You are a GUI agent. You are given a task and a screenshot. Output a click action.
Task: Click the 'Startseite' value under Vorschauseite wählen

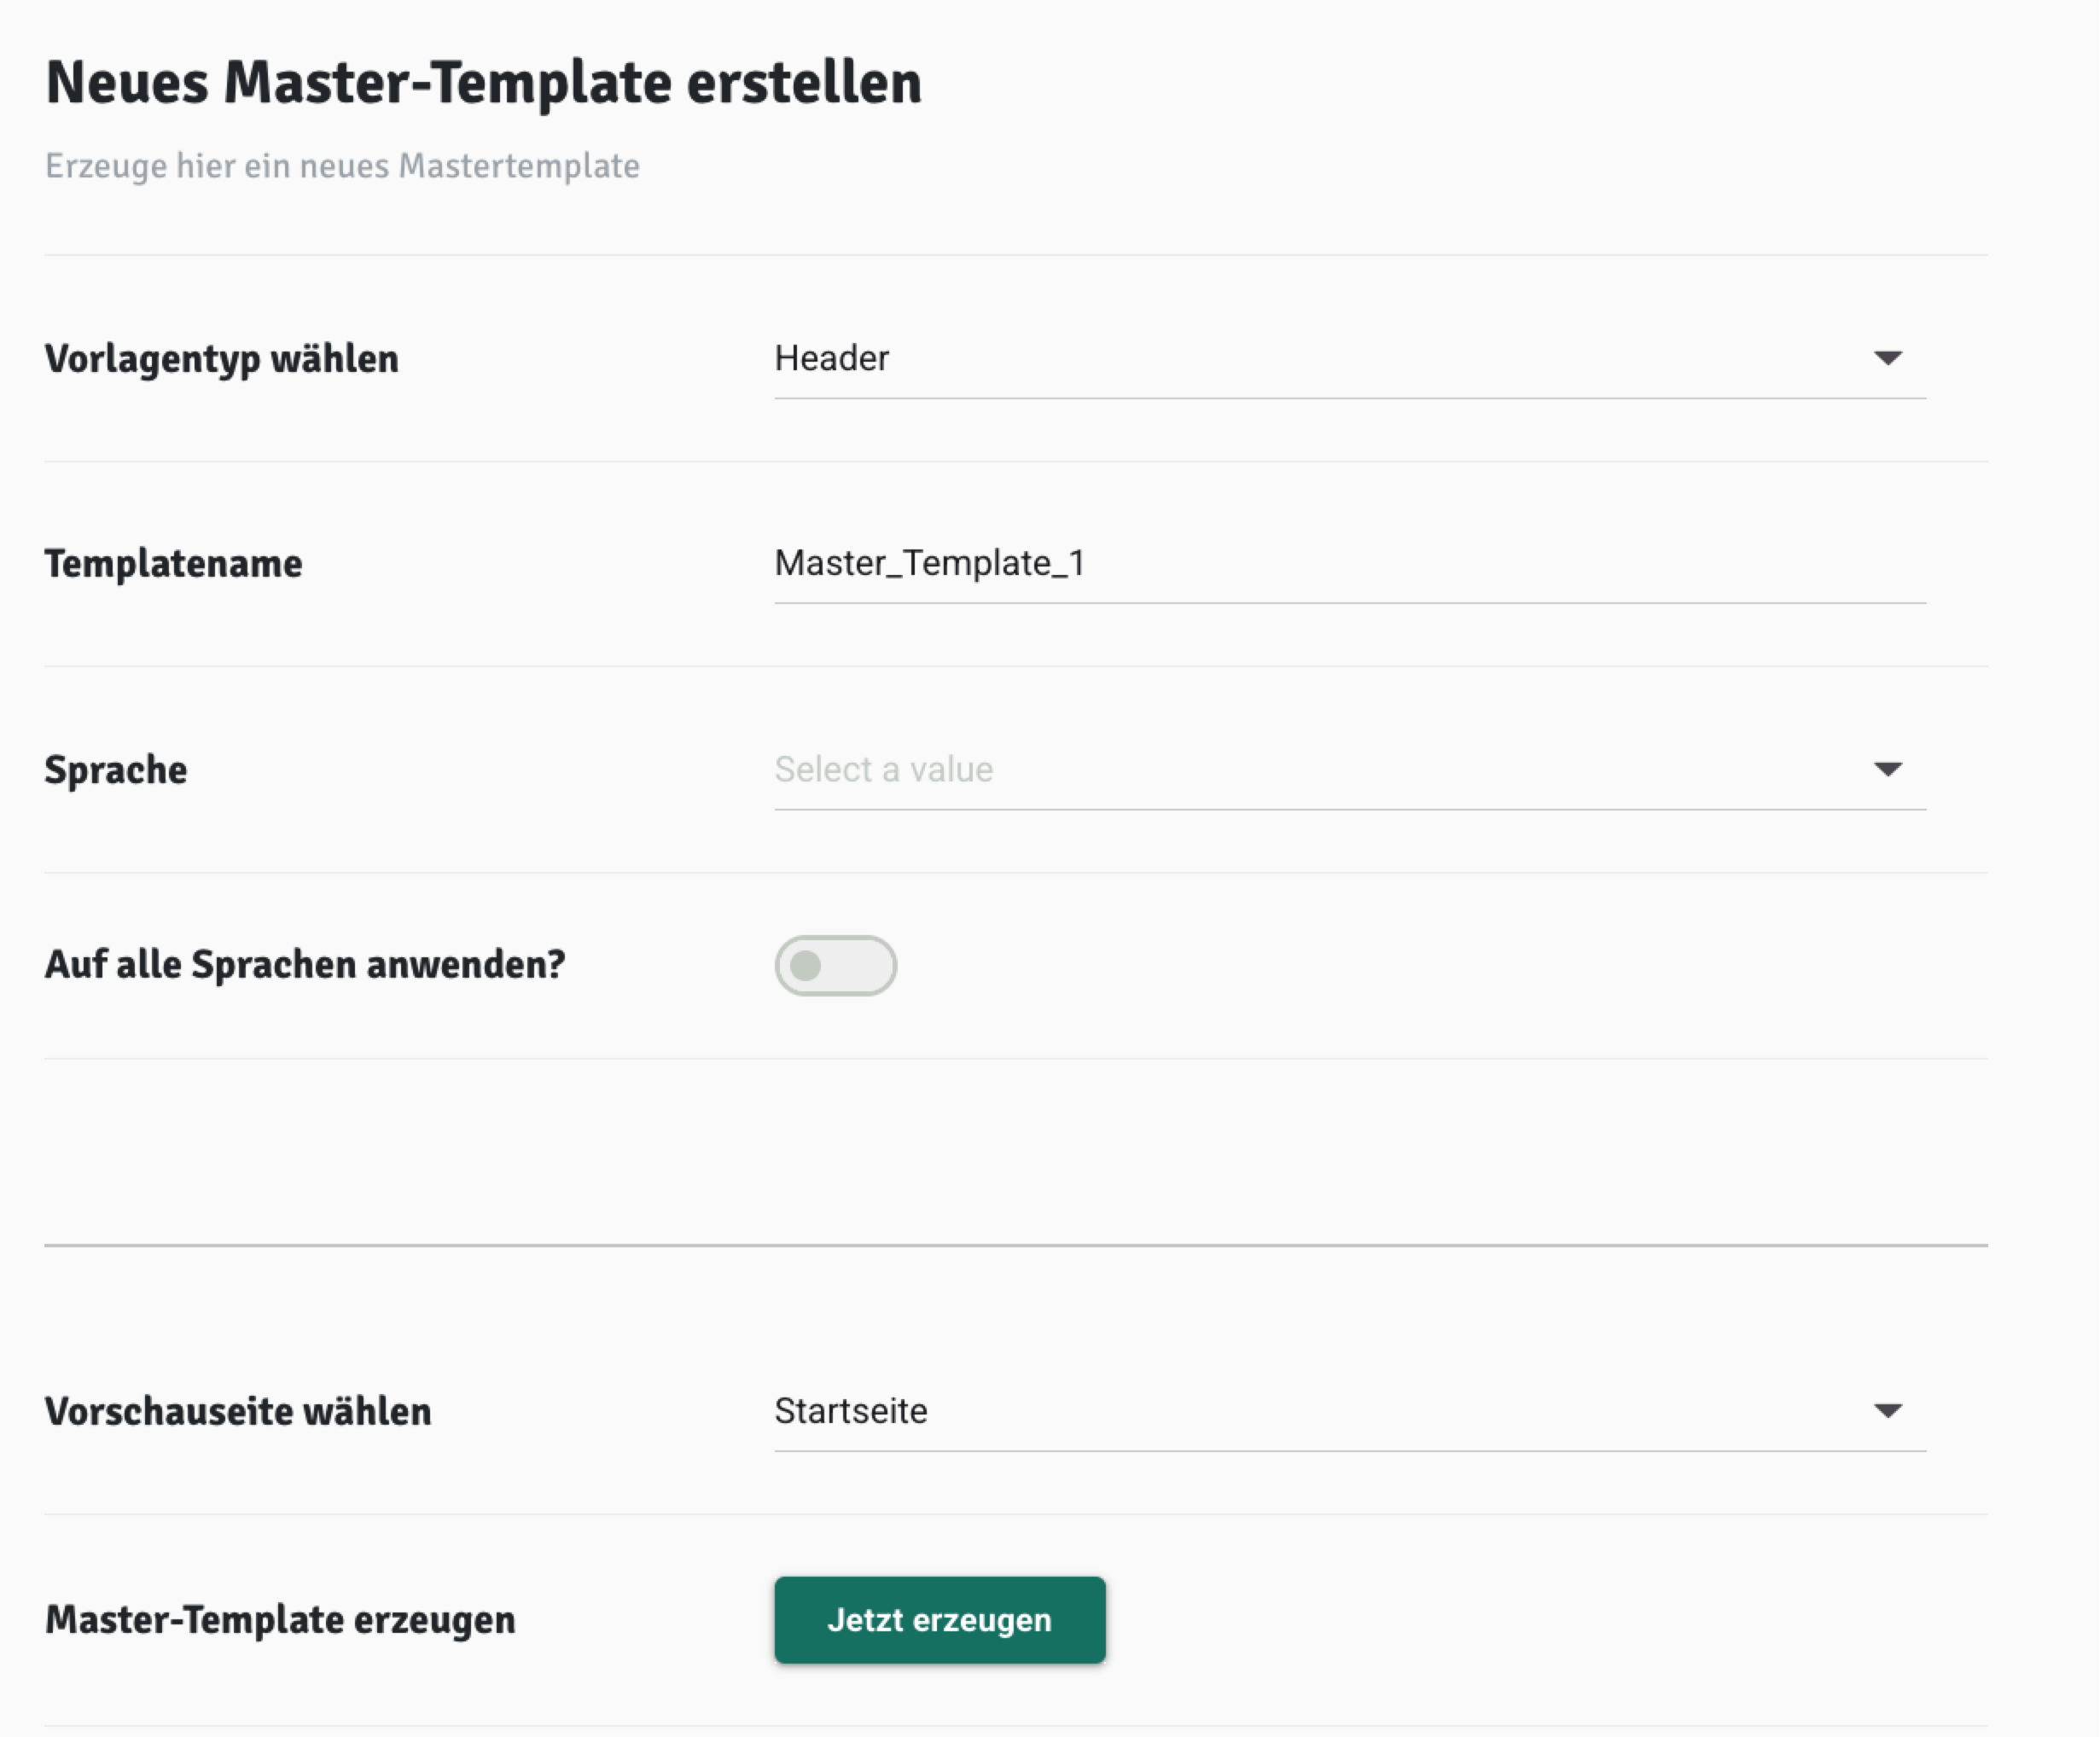coord(850,1411)
